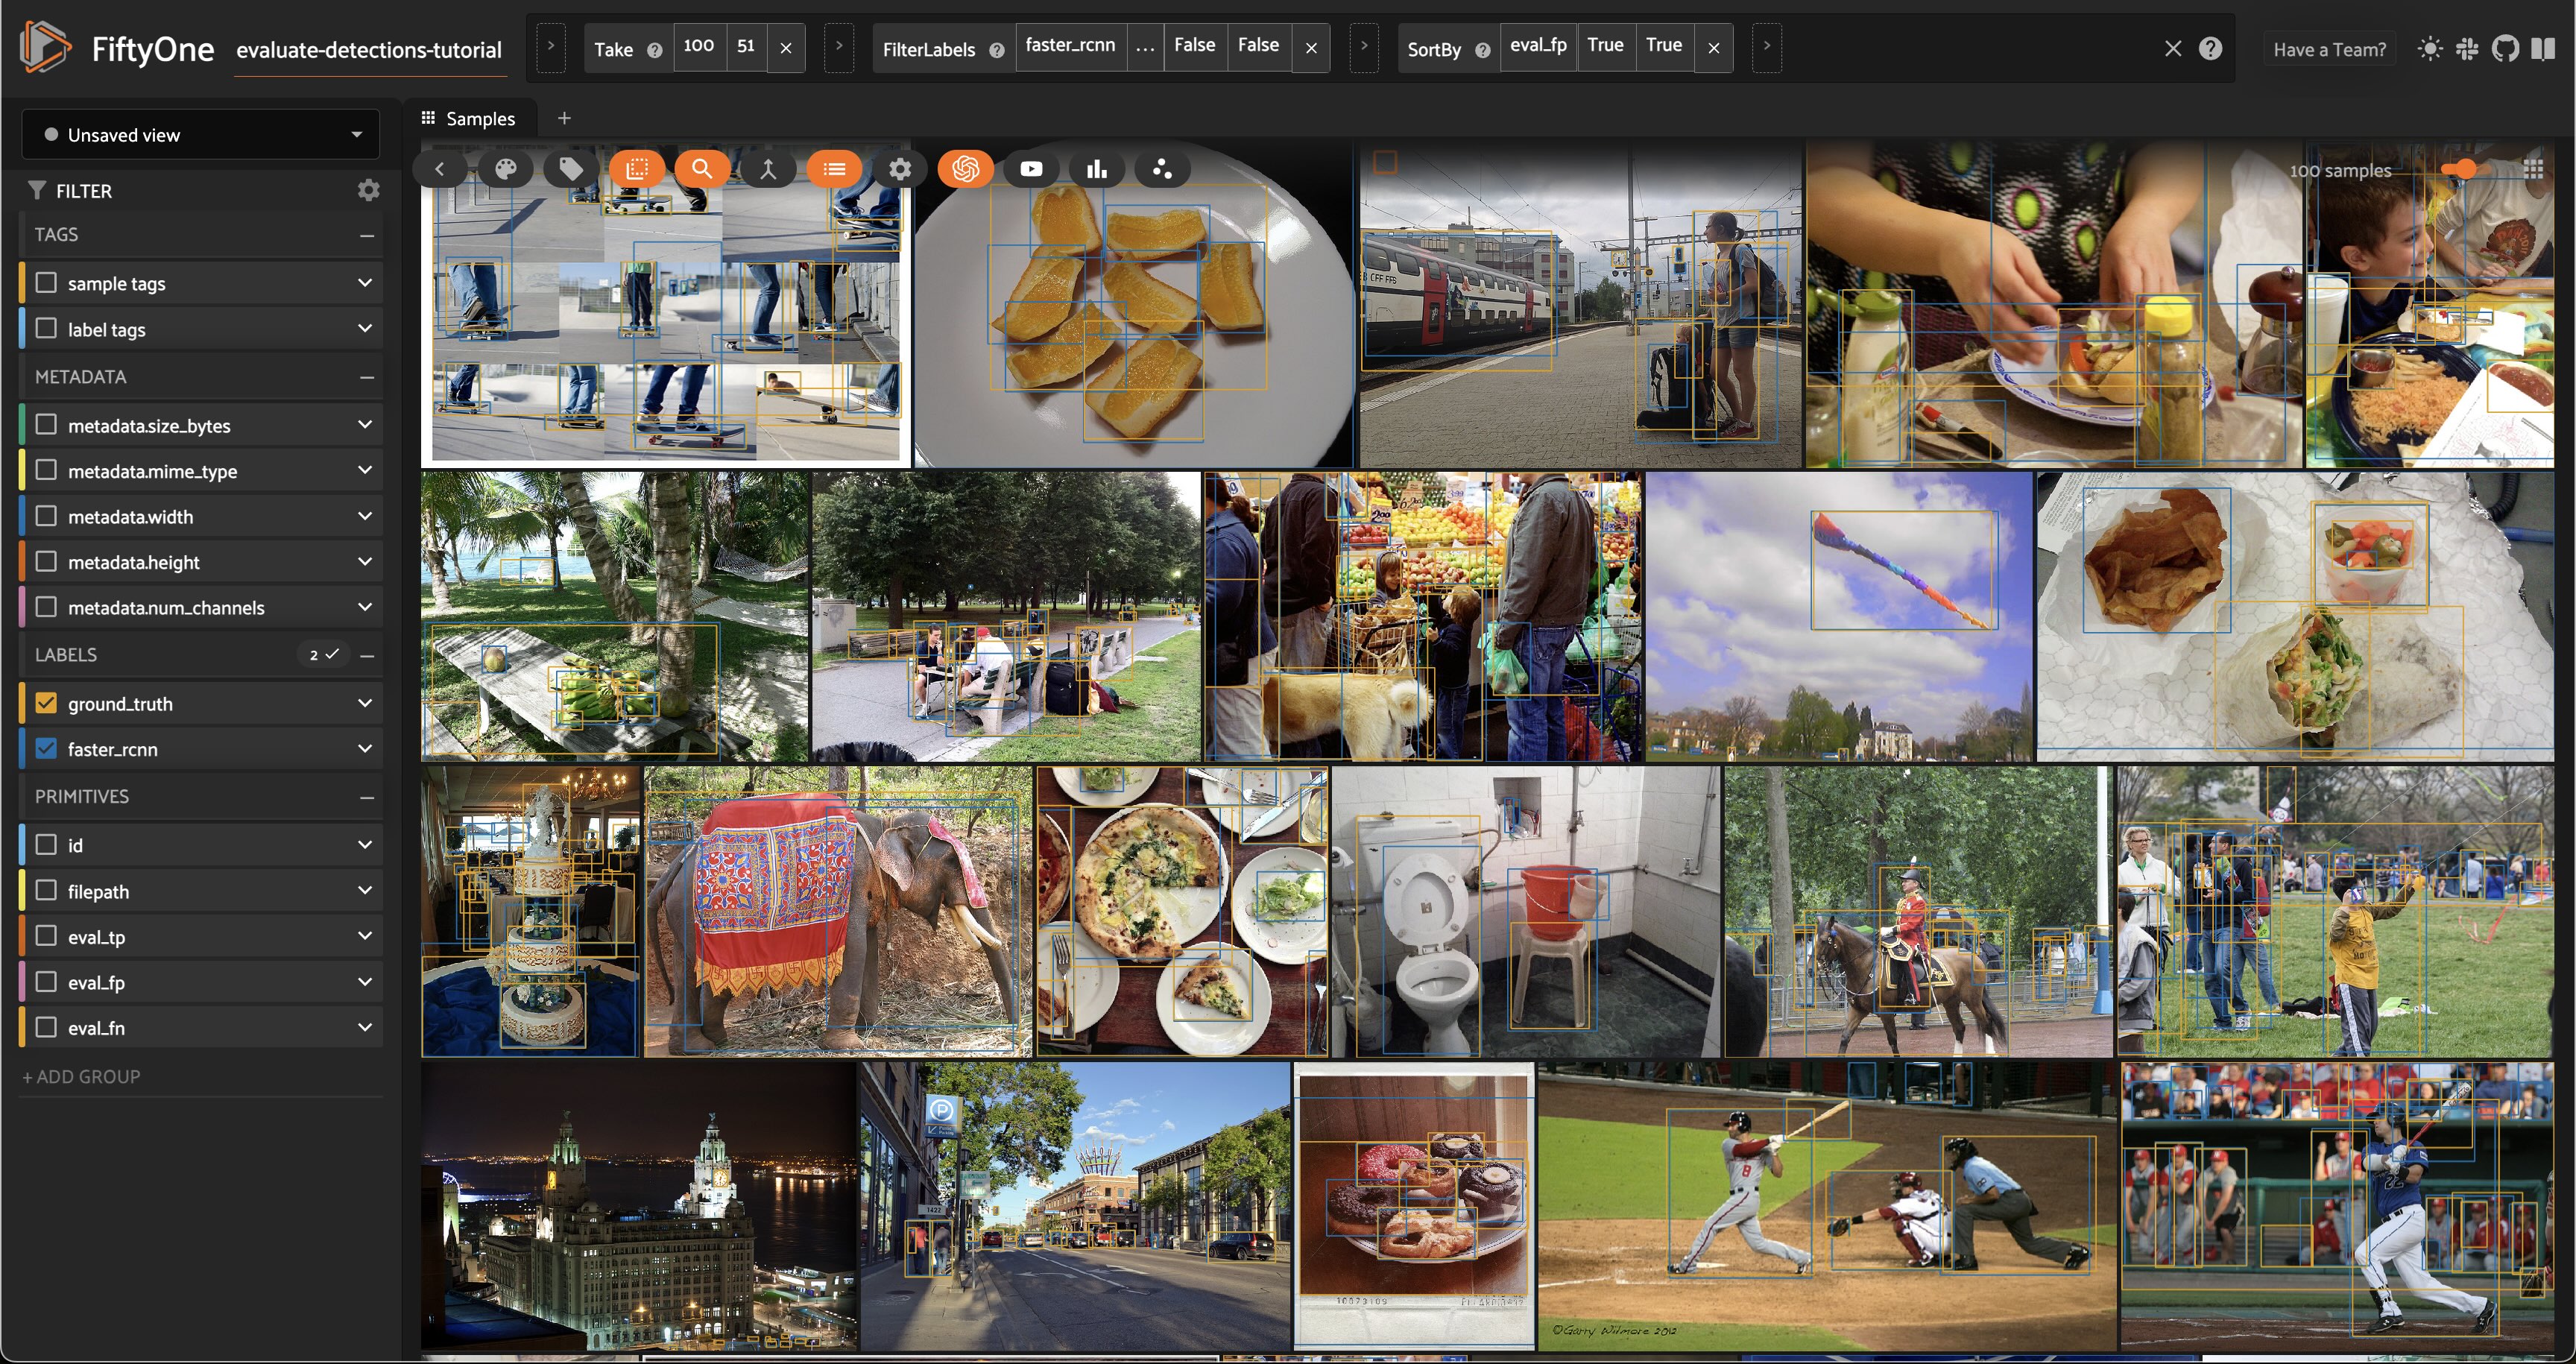
Task: Open the bar chart histogram icon
Action: 1097,169
